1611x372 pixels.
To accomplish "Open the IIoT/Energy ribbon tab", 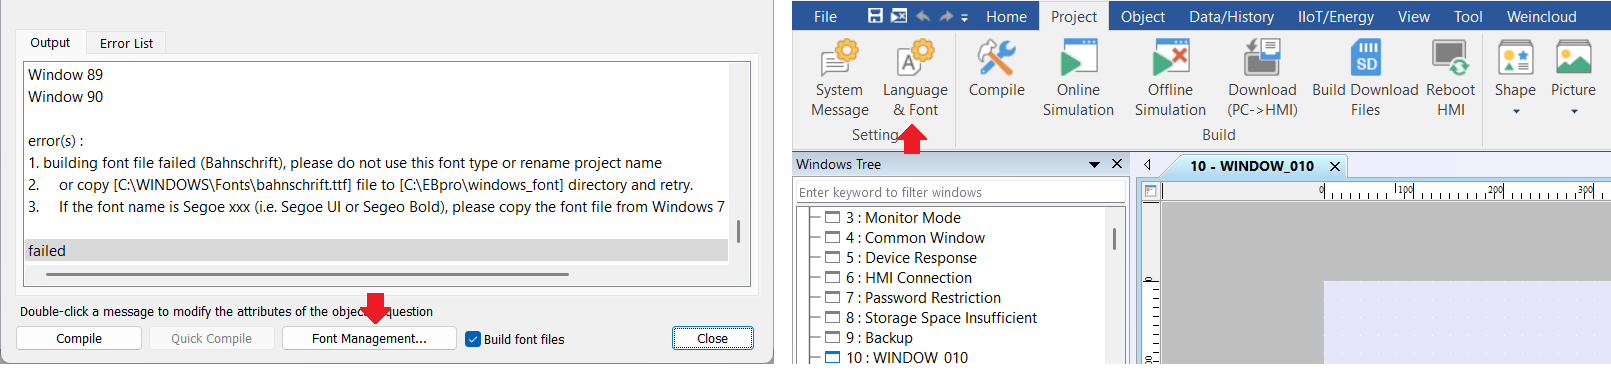I will pos(1335,16).
